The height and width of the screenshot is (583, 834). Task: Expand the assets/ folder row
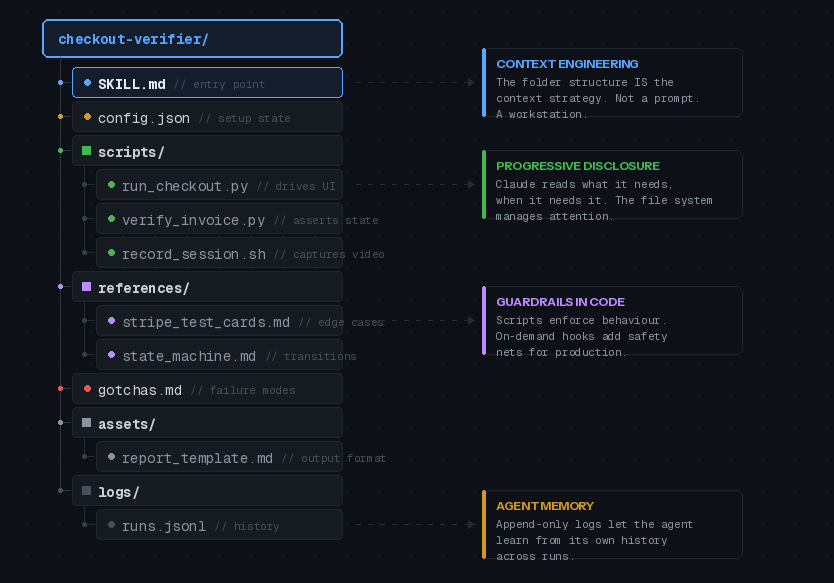[x=126, y=424]
